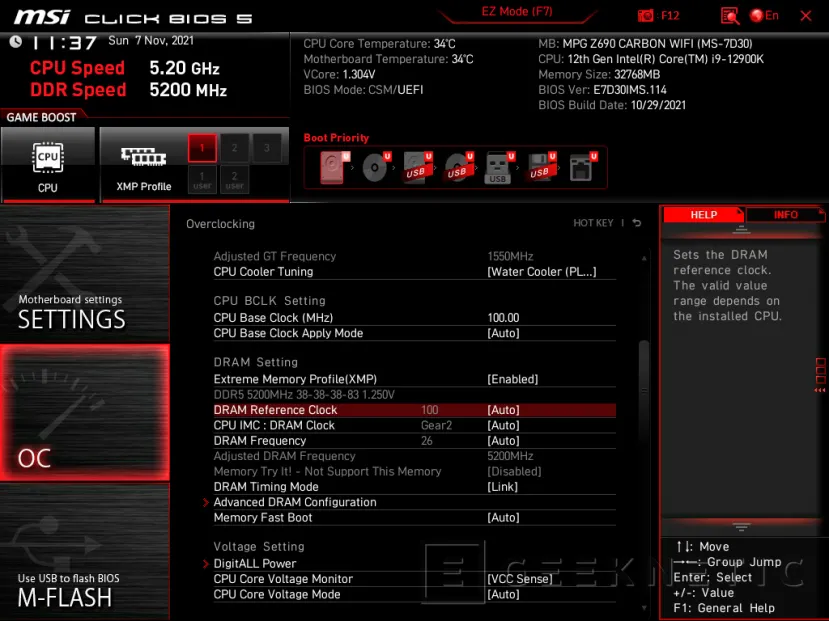
Task: Click the Boot Priority label
Action: pyautogui.click(x=336, y=138)
